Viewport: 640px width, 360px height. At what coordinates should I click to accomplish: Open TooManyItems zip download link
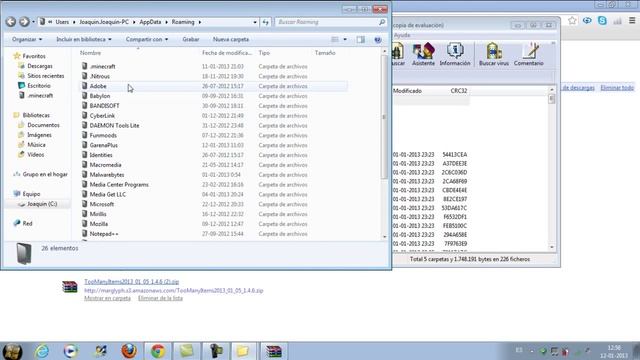(x=131, y=282)
